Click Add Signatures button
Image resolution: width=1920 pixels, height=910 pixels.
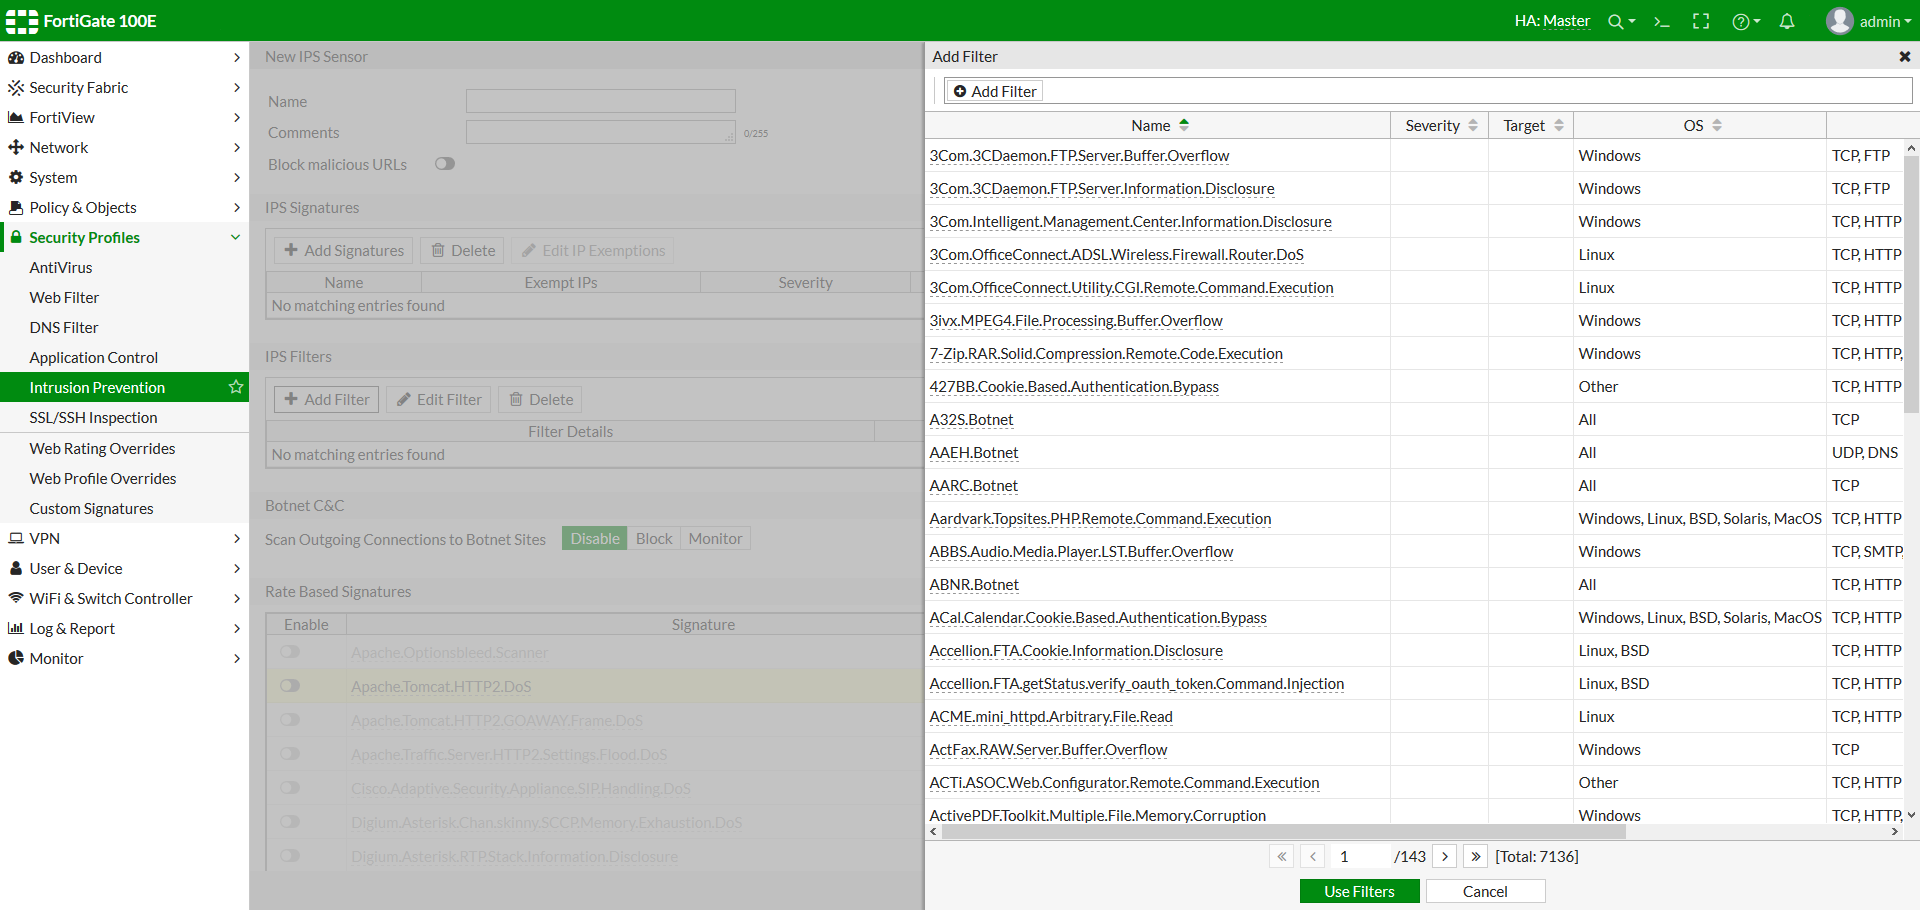click(344, 251)
